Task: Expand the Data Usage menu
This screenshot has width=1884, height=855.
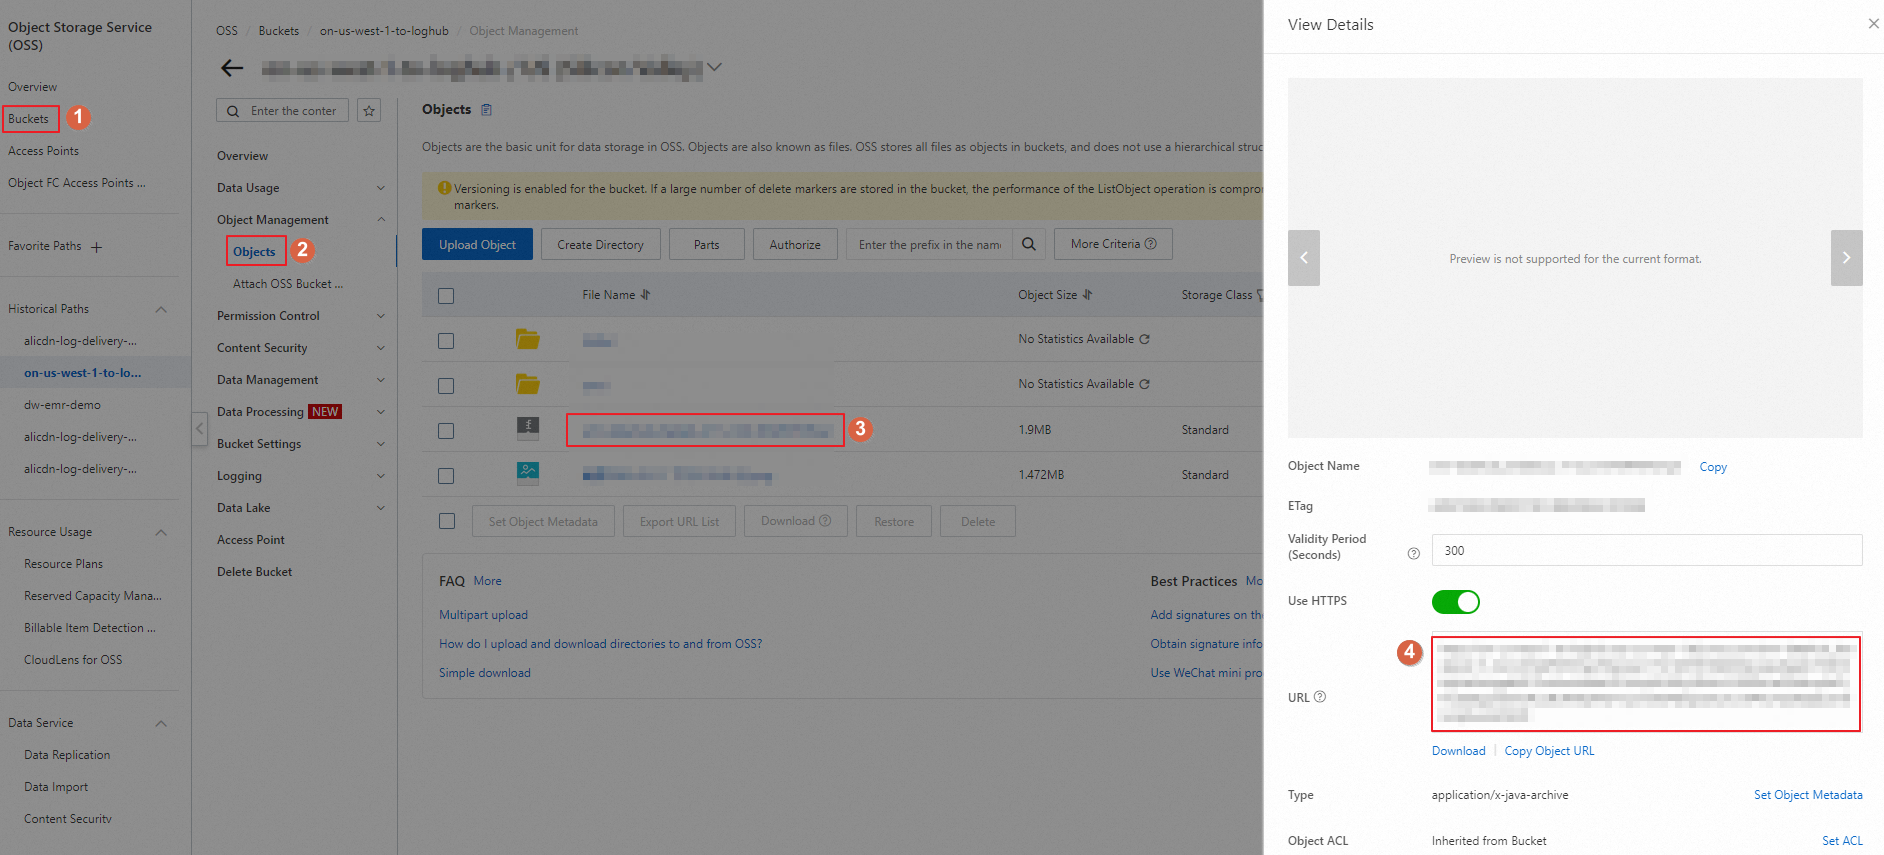Action: click(380, 188)
